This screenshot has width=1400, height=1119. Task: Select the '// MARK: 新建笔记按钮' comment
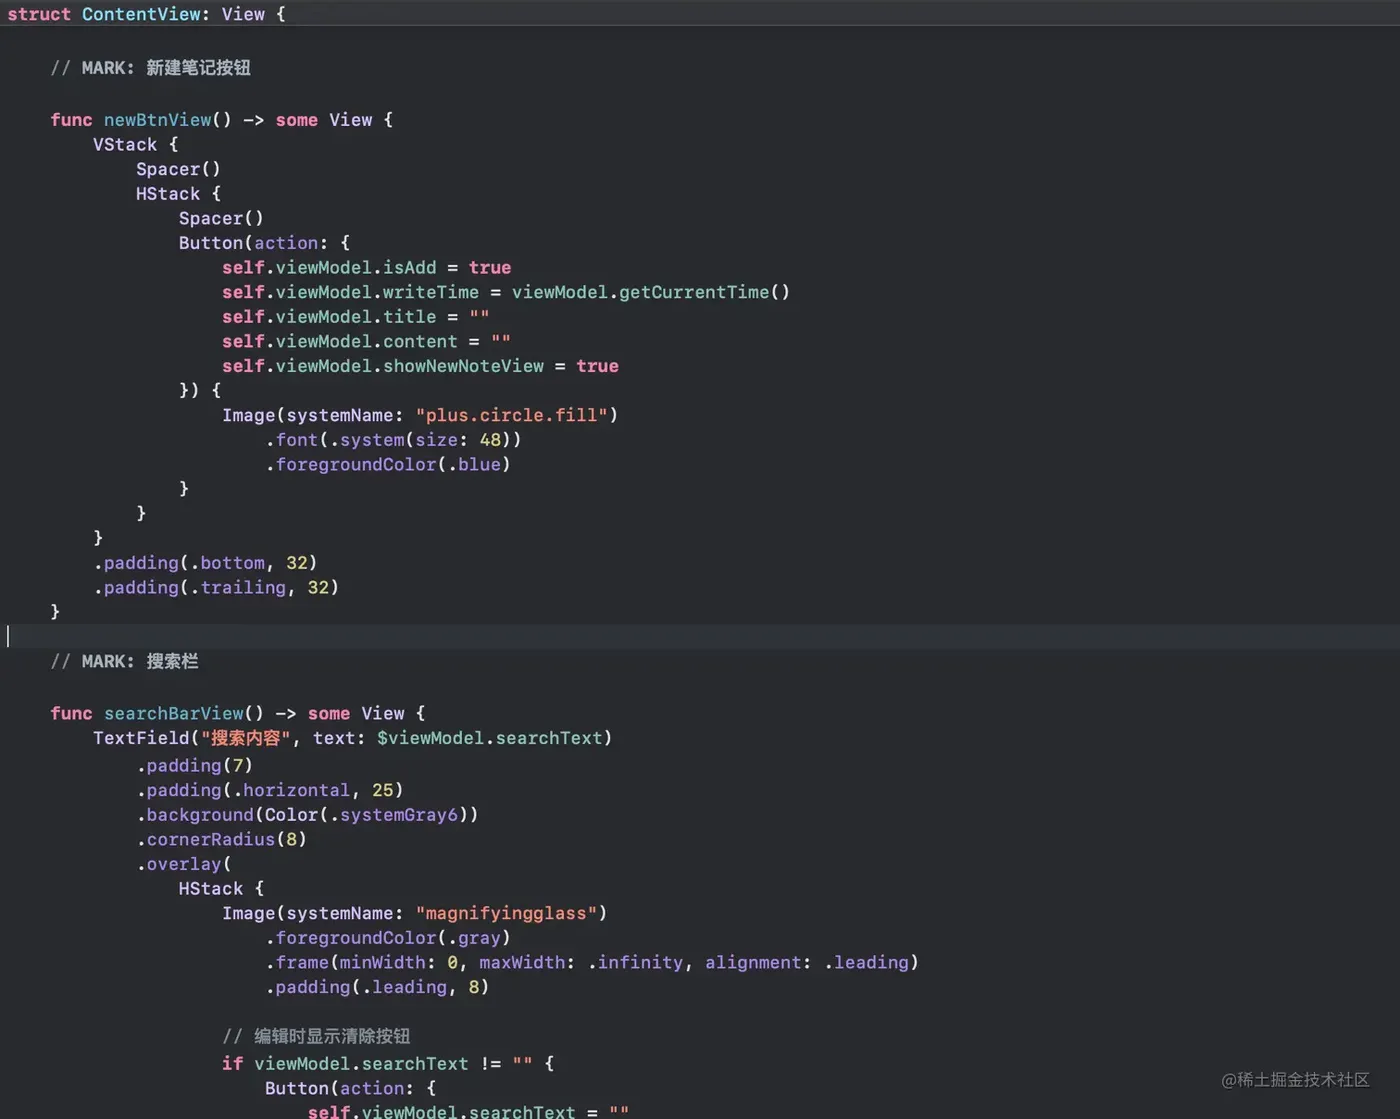pyautogui.click(x=150, y=68)
